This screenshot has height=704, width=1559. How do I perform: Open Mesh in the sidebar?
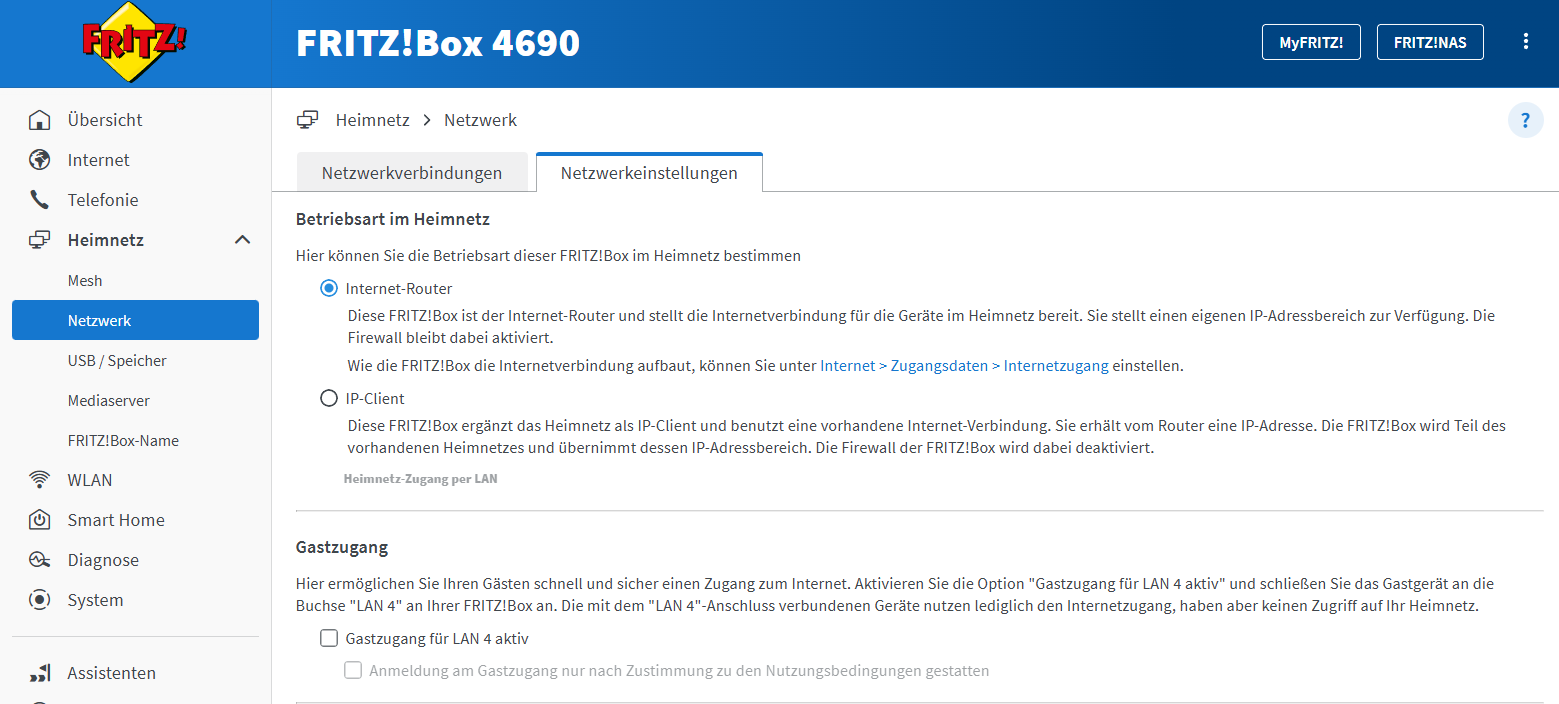(x=85, y=281)
